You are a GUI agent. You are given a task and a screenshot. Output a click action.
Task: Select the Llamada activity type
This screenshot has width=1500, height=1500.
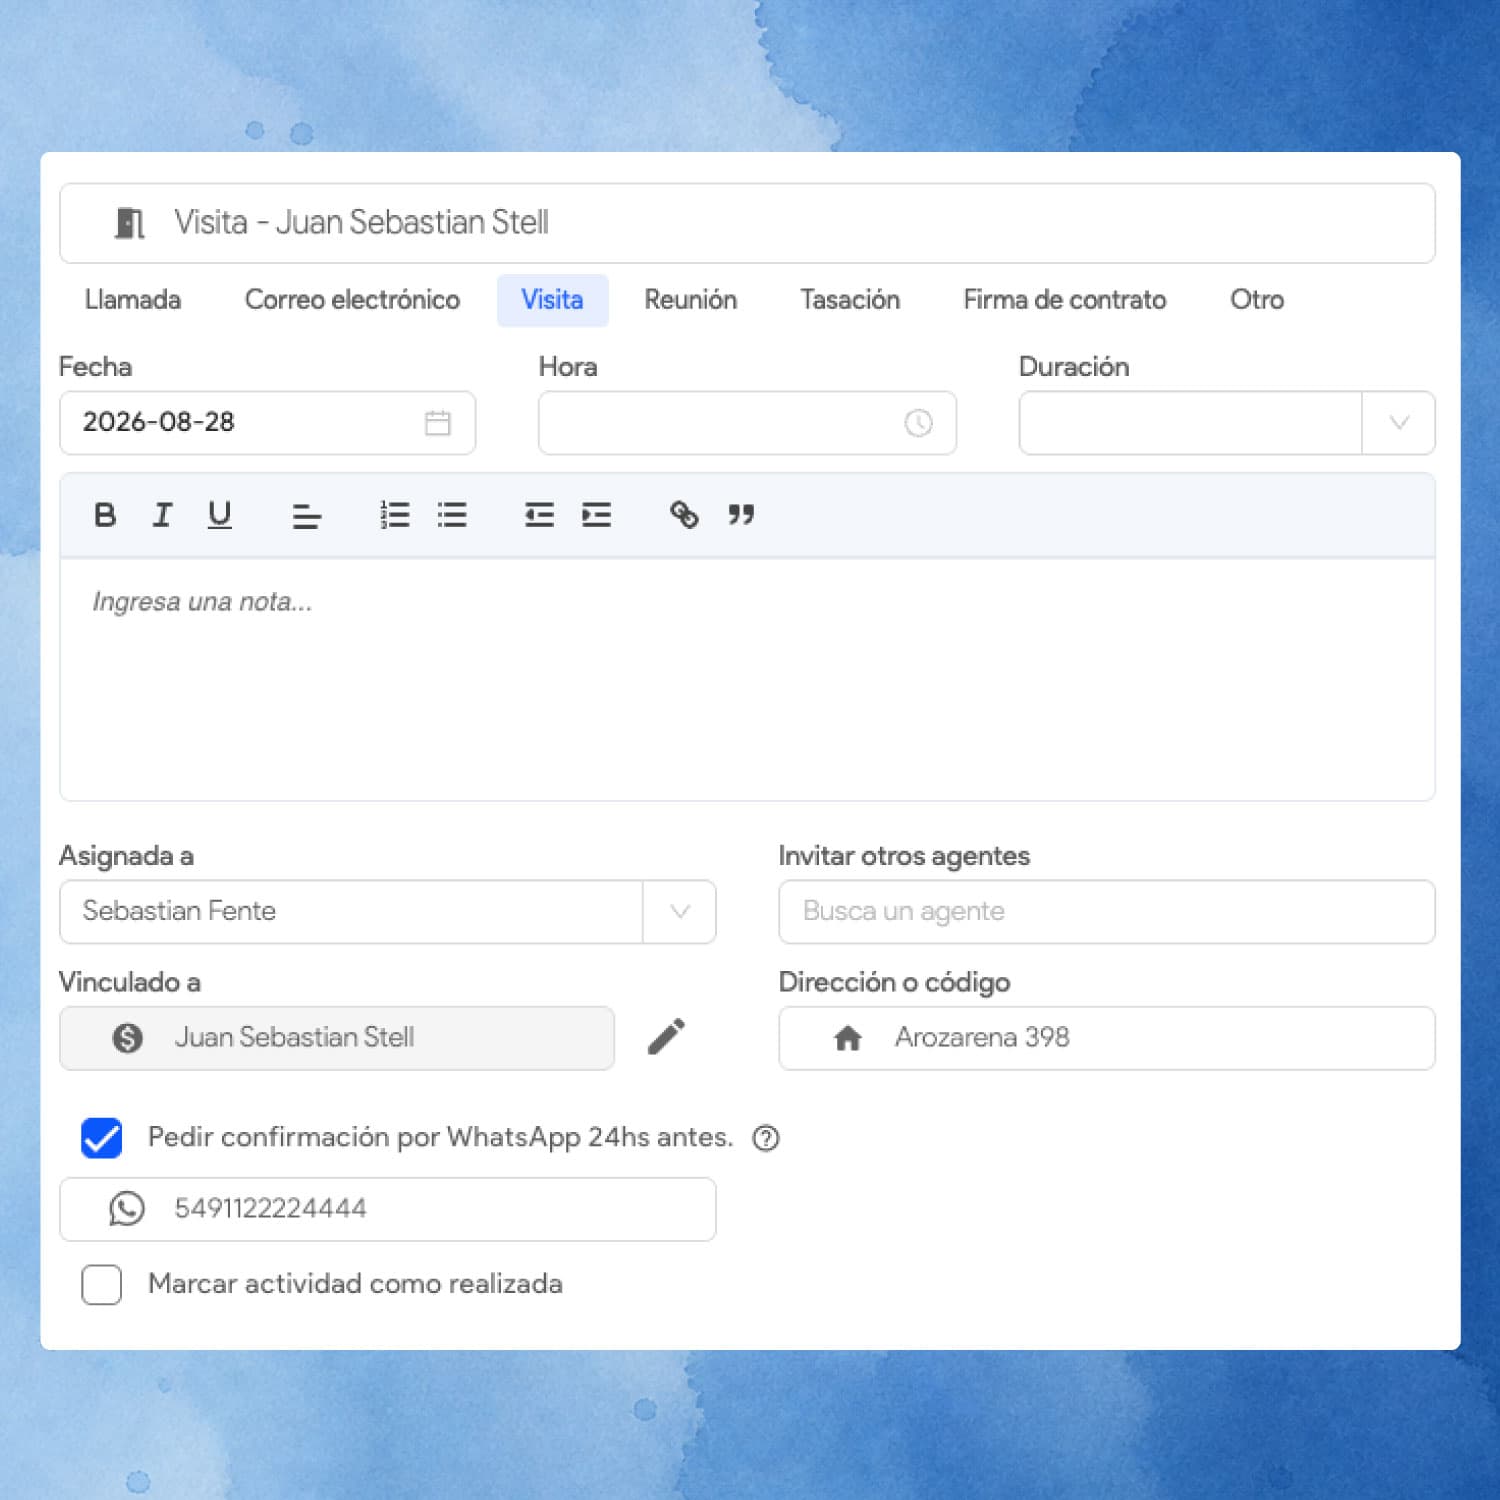point(133,300)
